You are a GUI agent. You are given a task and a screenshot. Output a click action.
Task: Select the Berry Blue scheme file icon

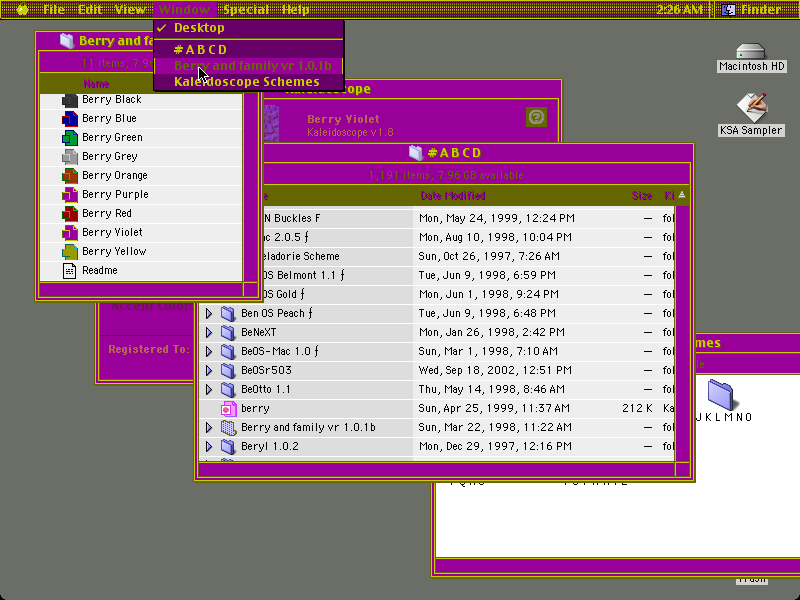pos(69,119)
